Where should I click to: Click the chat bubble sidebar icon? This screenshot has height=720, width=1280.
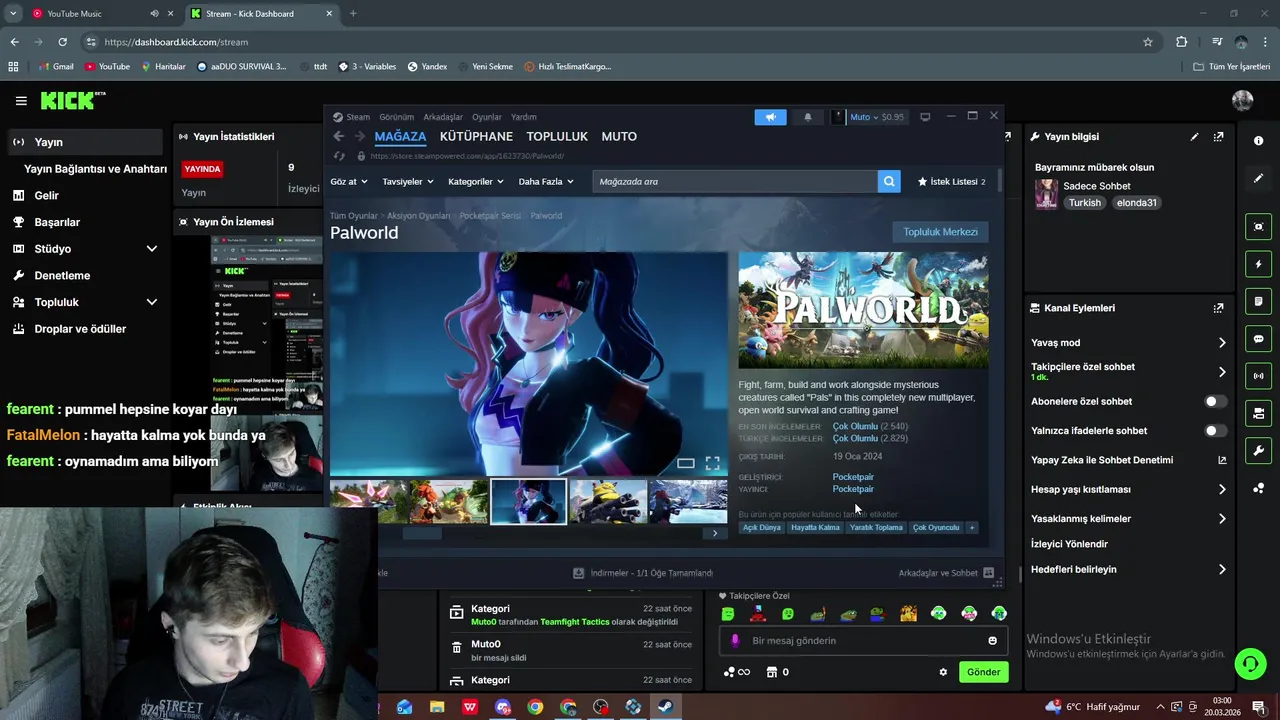tap(1258, 339)
